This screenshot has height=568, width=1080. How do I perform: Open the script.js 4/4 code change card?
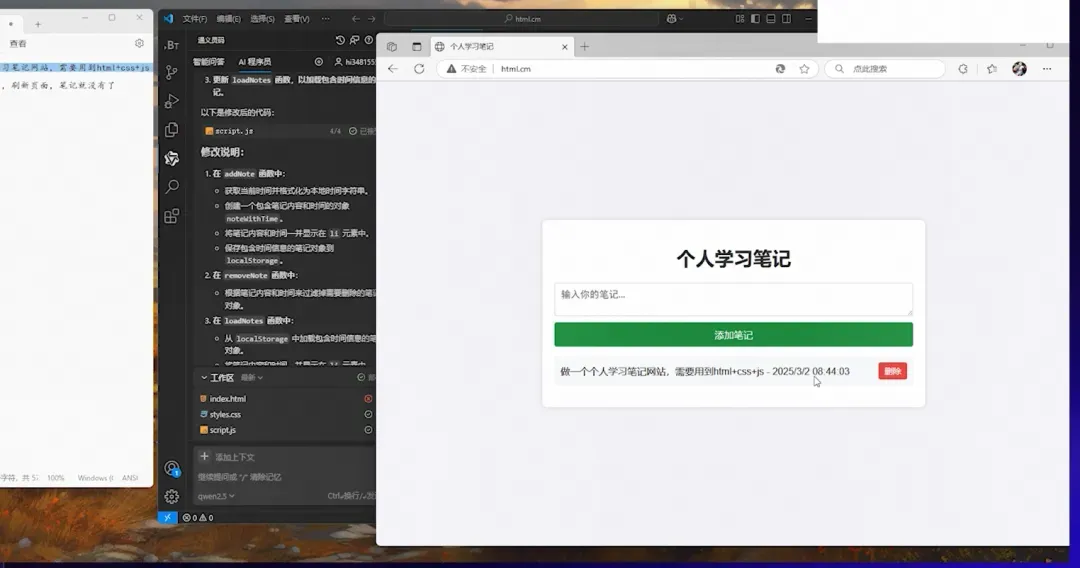289,131
